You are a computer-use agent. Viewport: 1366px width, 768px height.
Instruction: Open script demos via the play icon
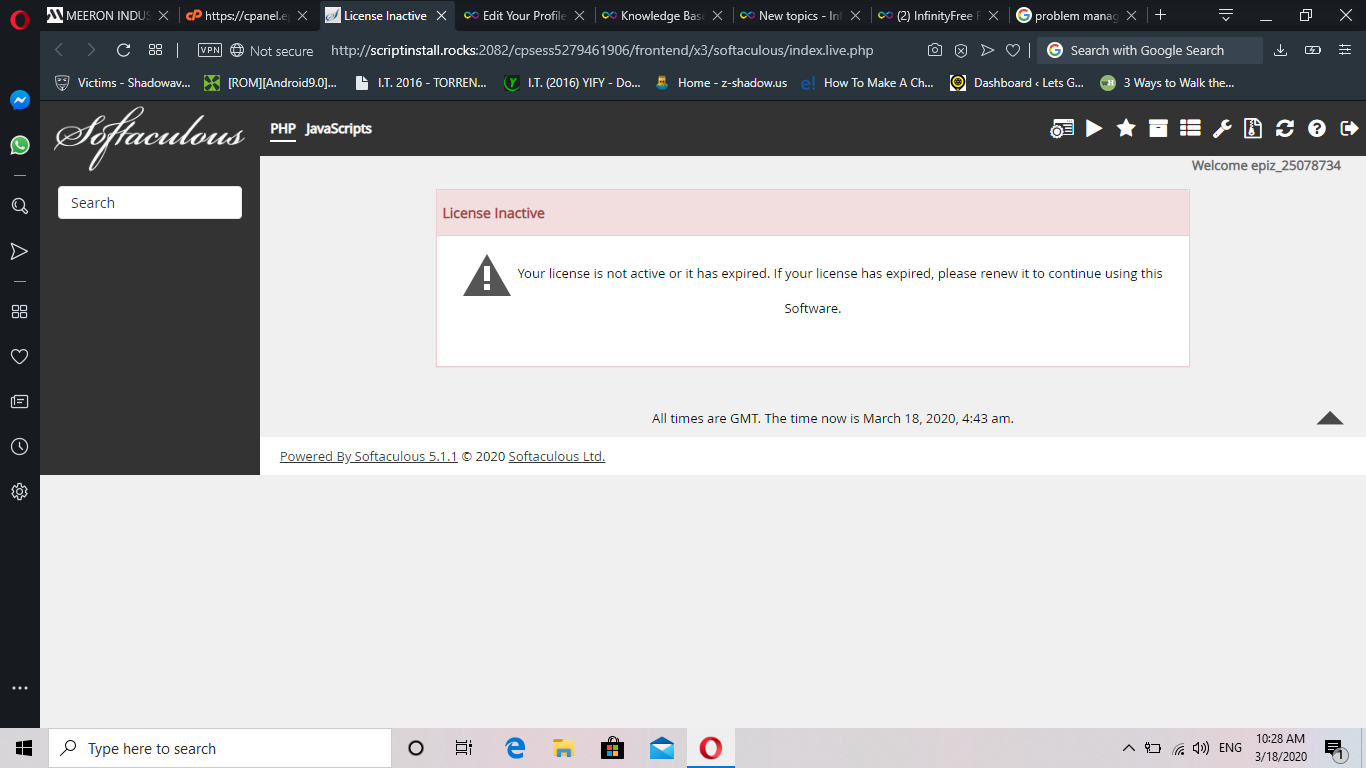(1094, 128)
